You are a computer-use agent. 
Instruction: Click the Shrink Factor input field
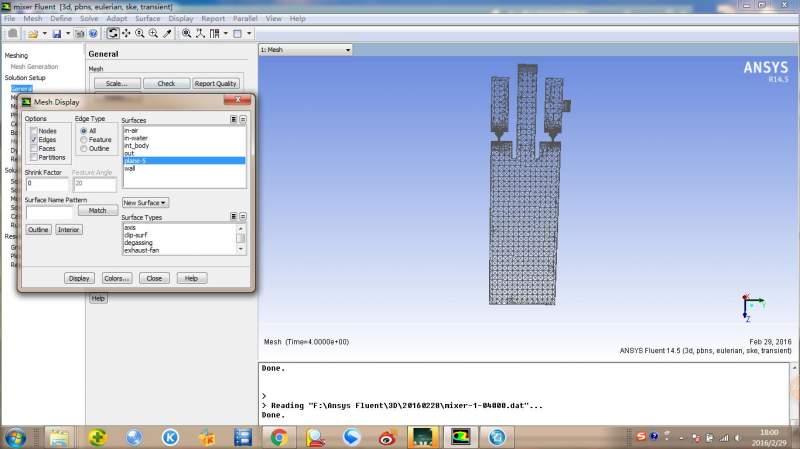46,184
